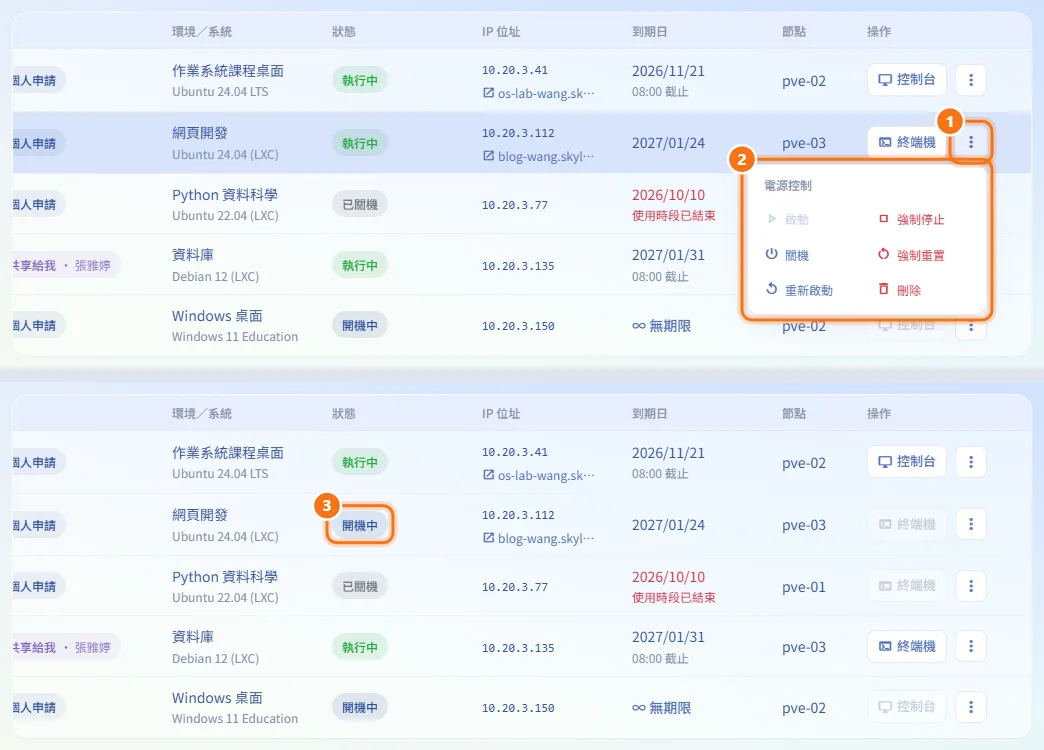Viewport: 1044px width, 750px height.
Task: Click the highlighted 開機中 status badge for 網頁開發
Action: pos(360,525)
